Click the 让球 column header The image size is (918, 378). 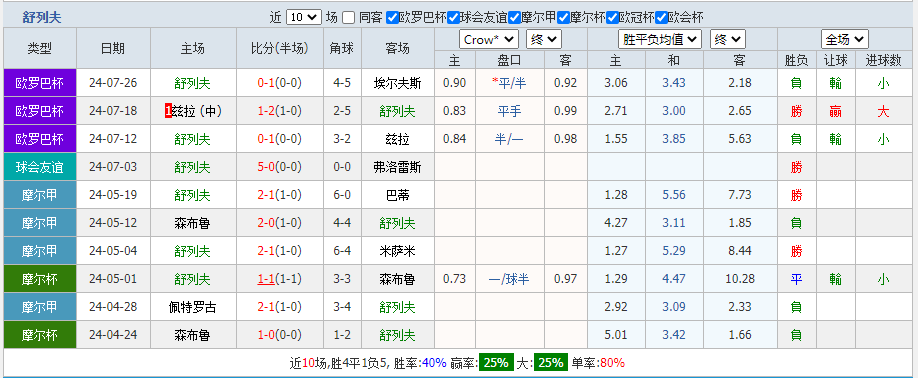click(835, 60)
